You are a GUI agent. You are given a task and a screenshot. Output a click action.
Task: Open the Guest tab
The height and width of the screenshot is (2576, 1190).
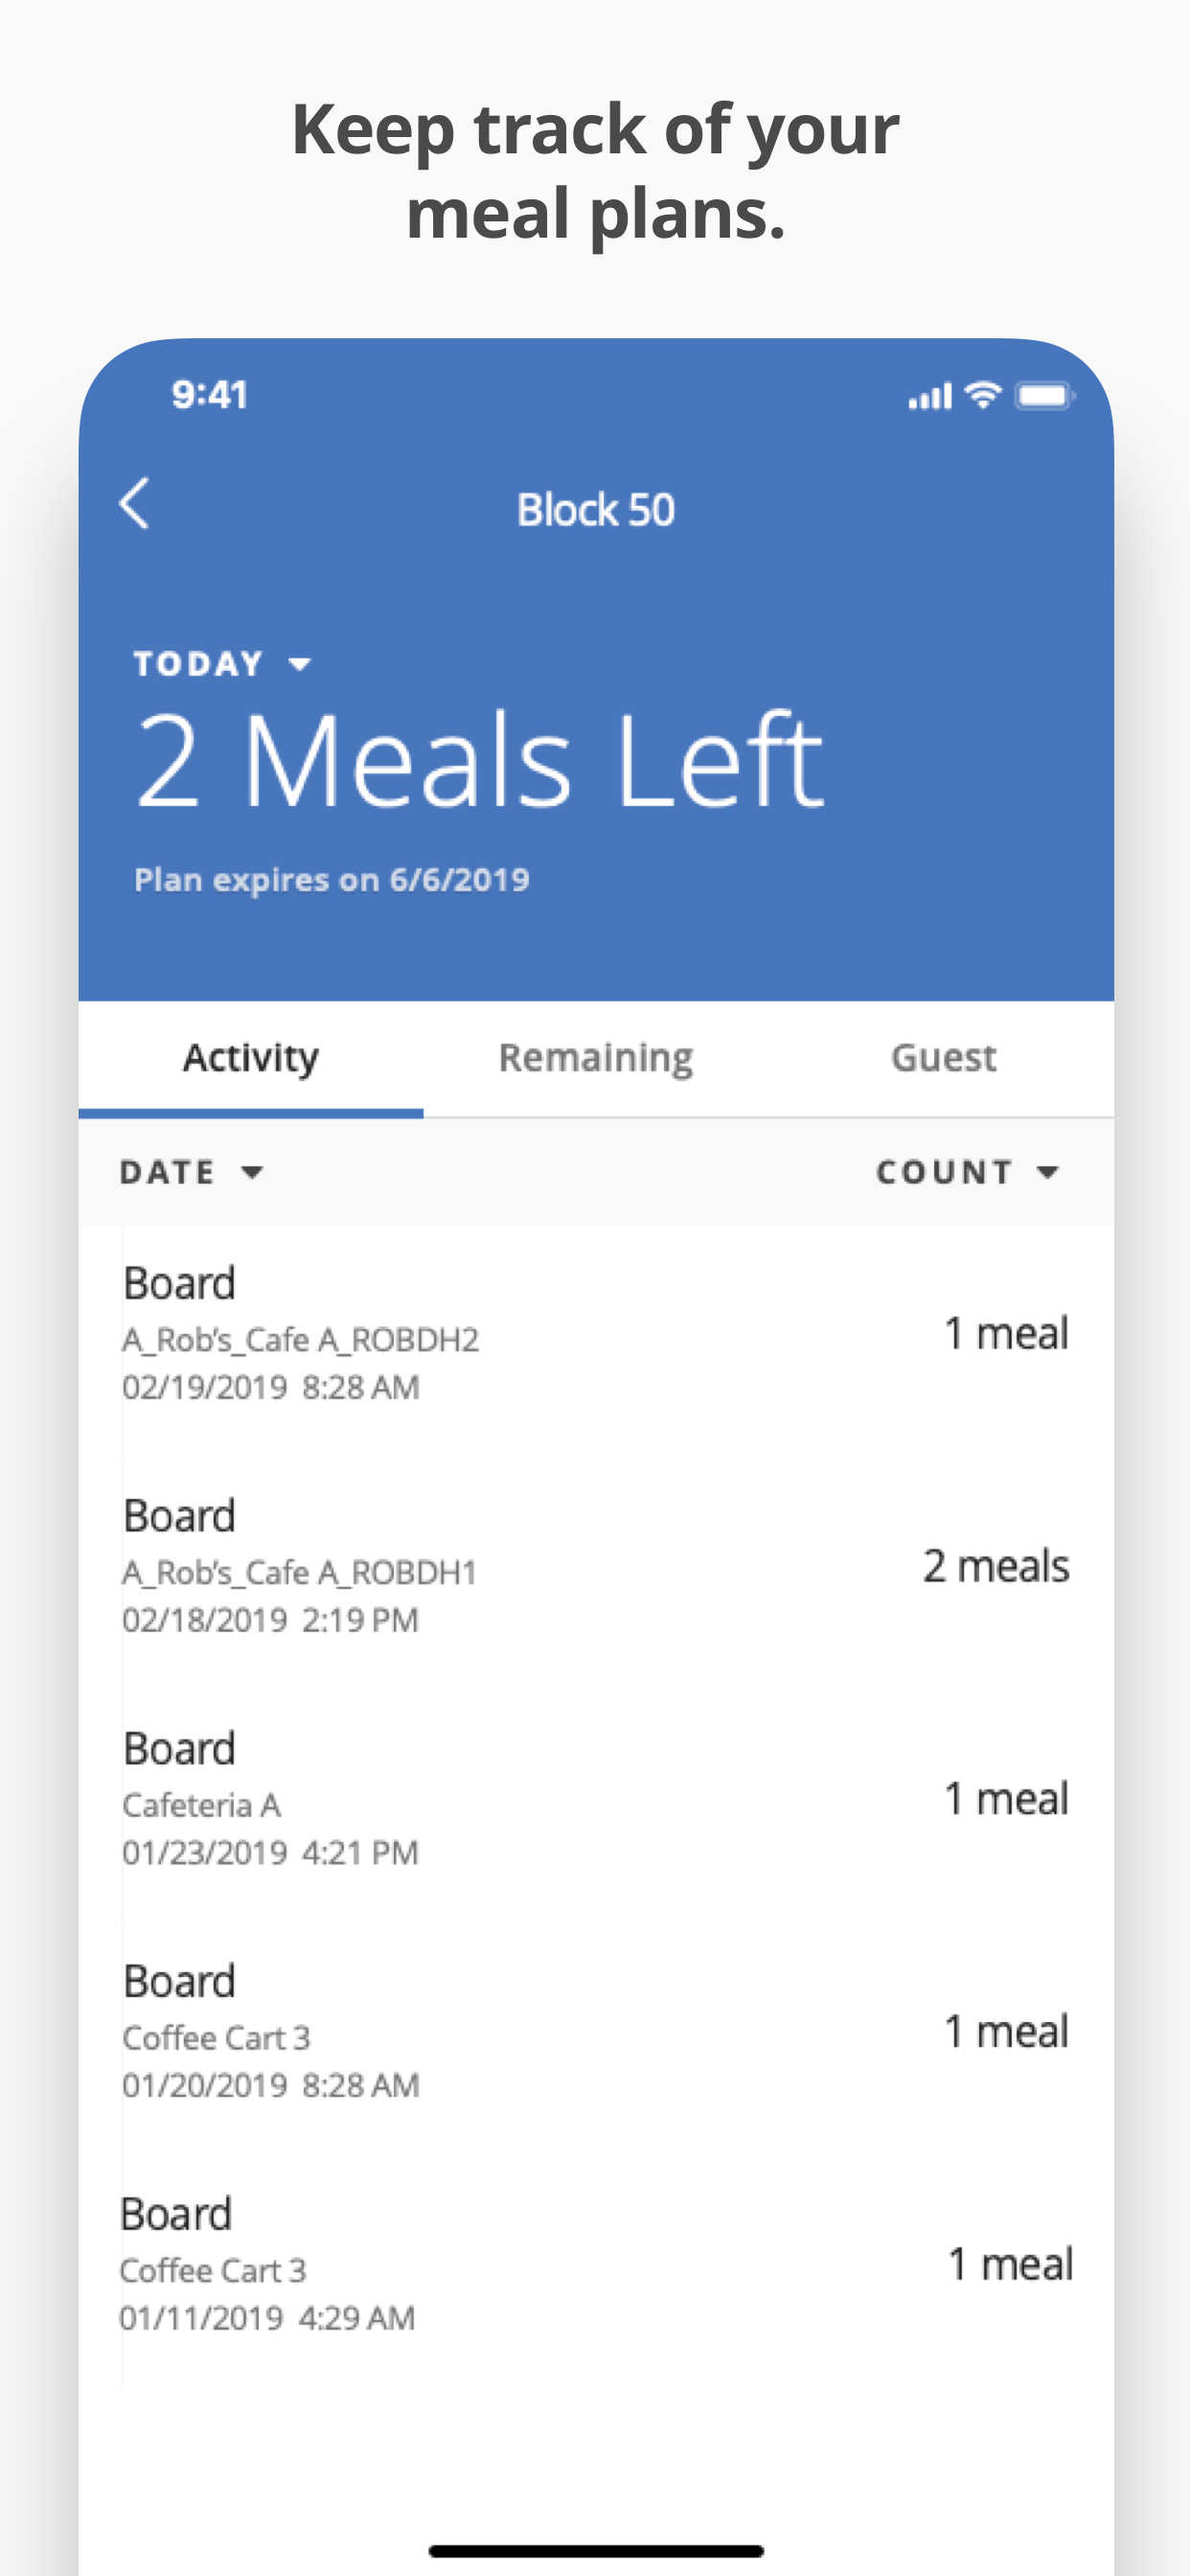943,1058
